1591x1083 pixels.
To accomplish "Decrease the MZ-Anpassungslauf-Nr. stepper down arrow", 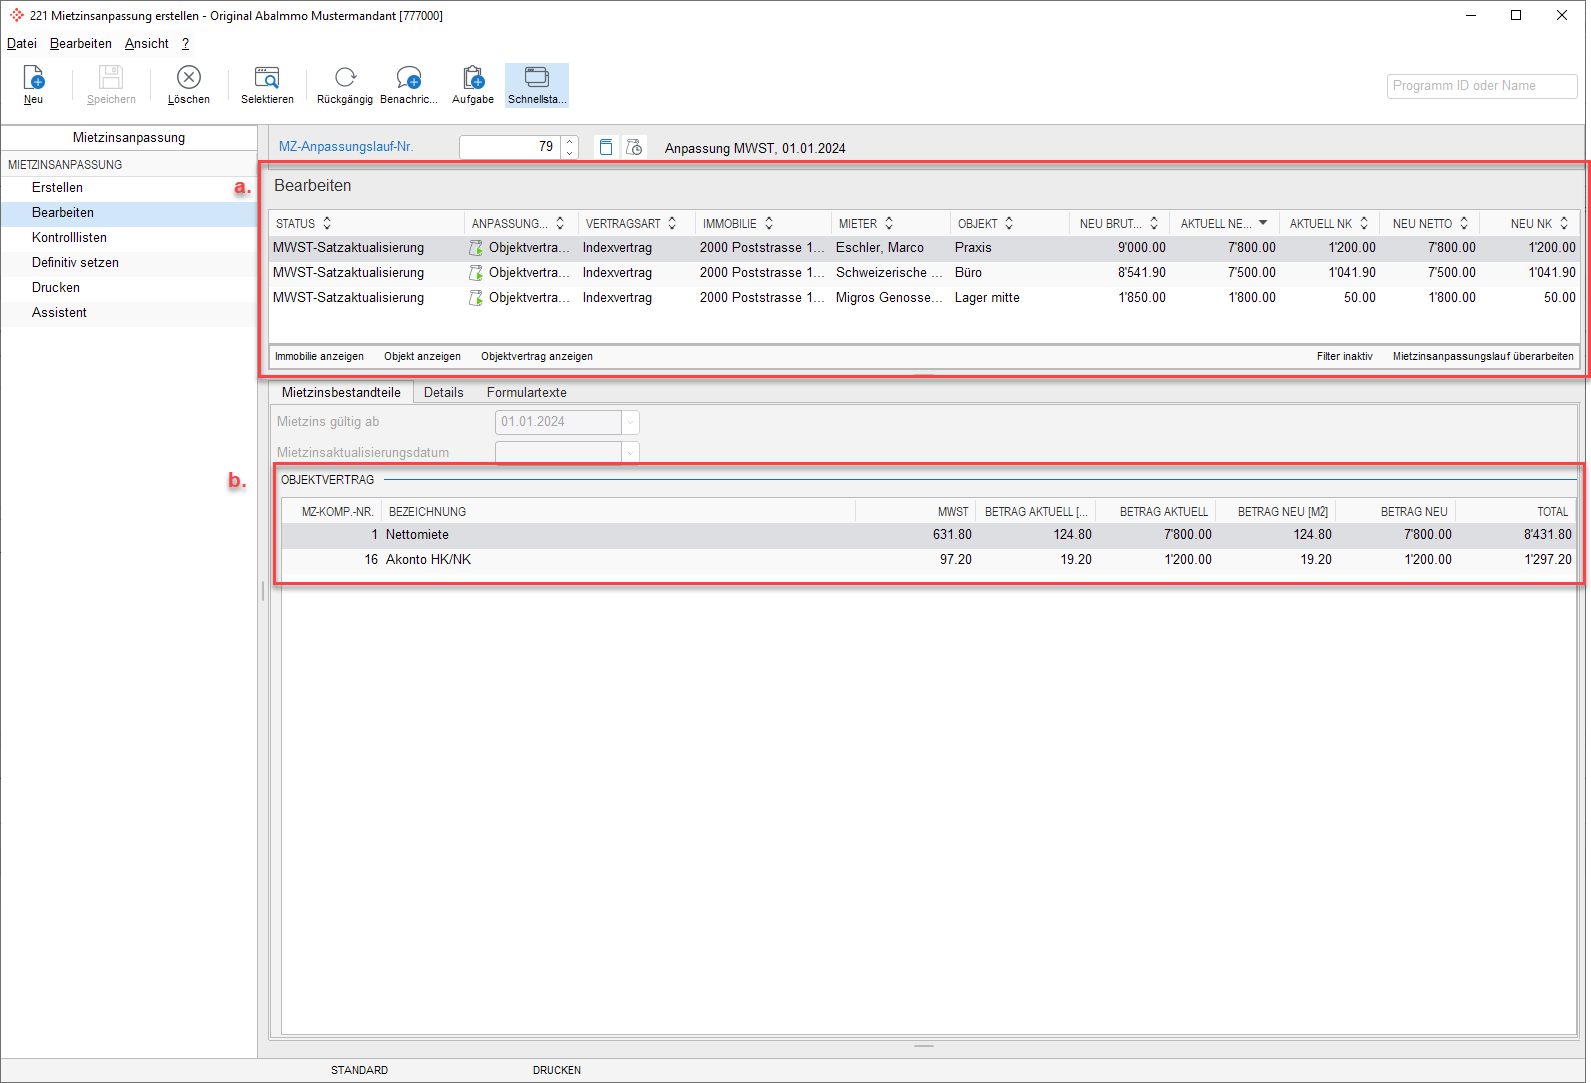I will 570,153.
